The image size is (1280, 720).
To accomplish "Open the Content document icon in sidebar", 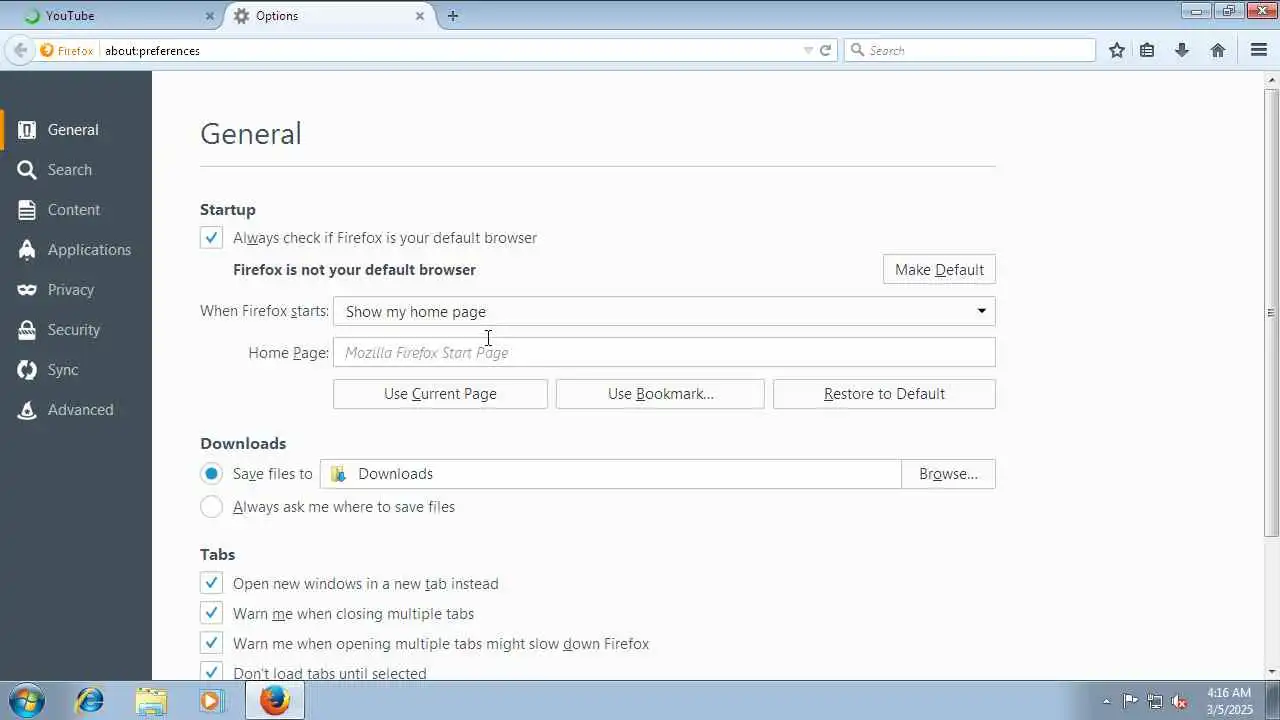I will point(27,210).
